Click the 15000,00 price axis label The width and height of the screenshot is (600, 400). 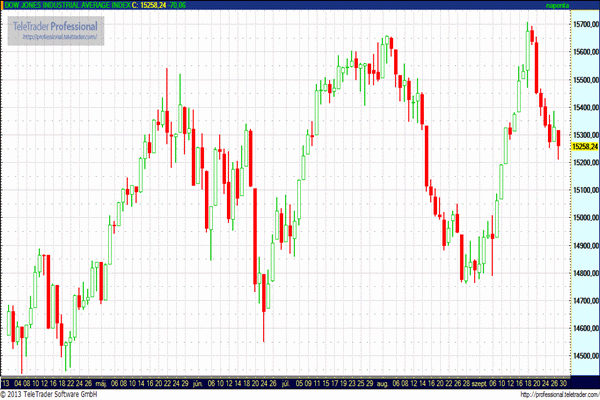(584, 217)
